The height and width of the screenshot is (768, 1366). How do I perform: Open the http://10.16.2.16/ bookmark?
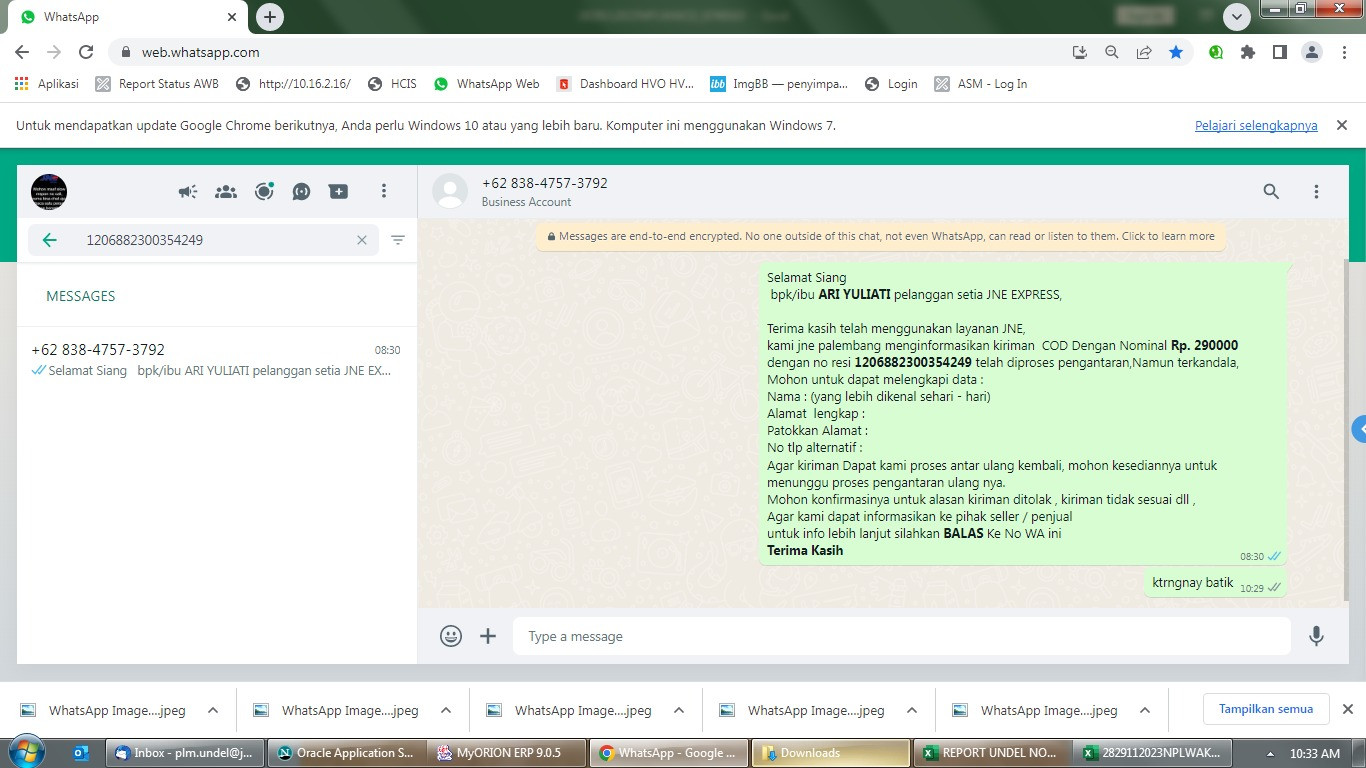pyautogui.click(x=293, y=84)
